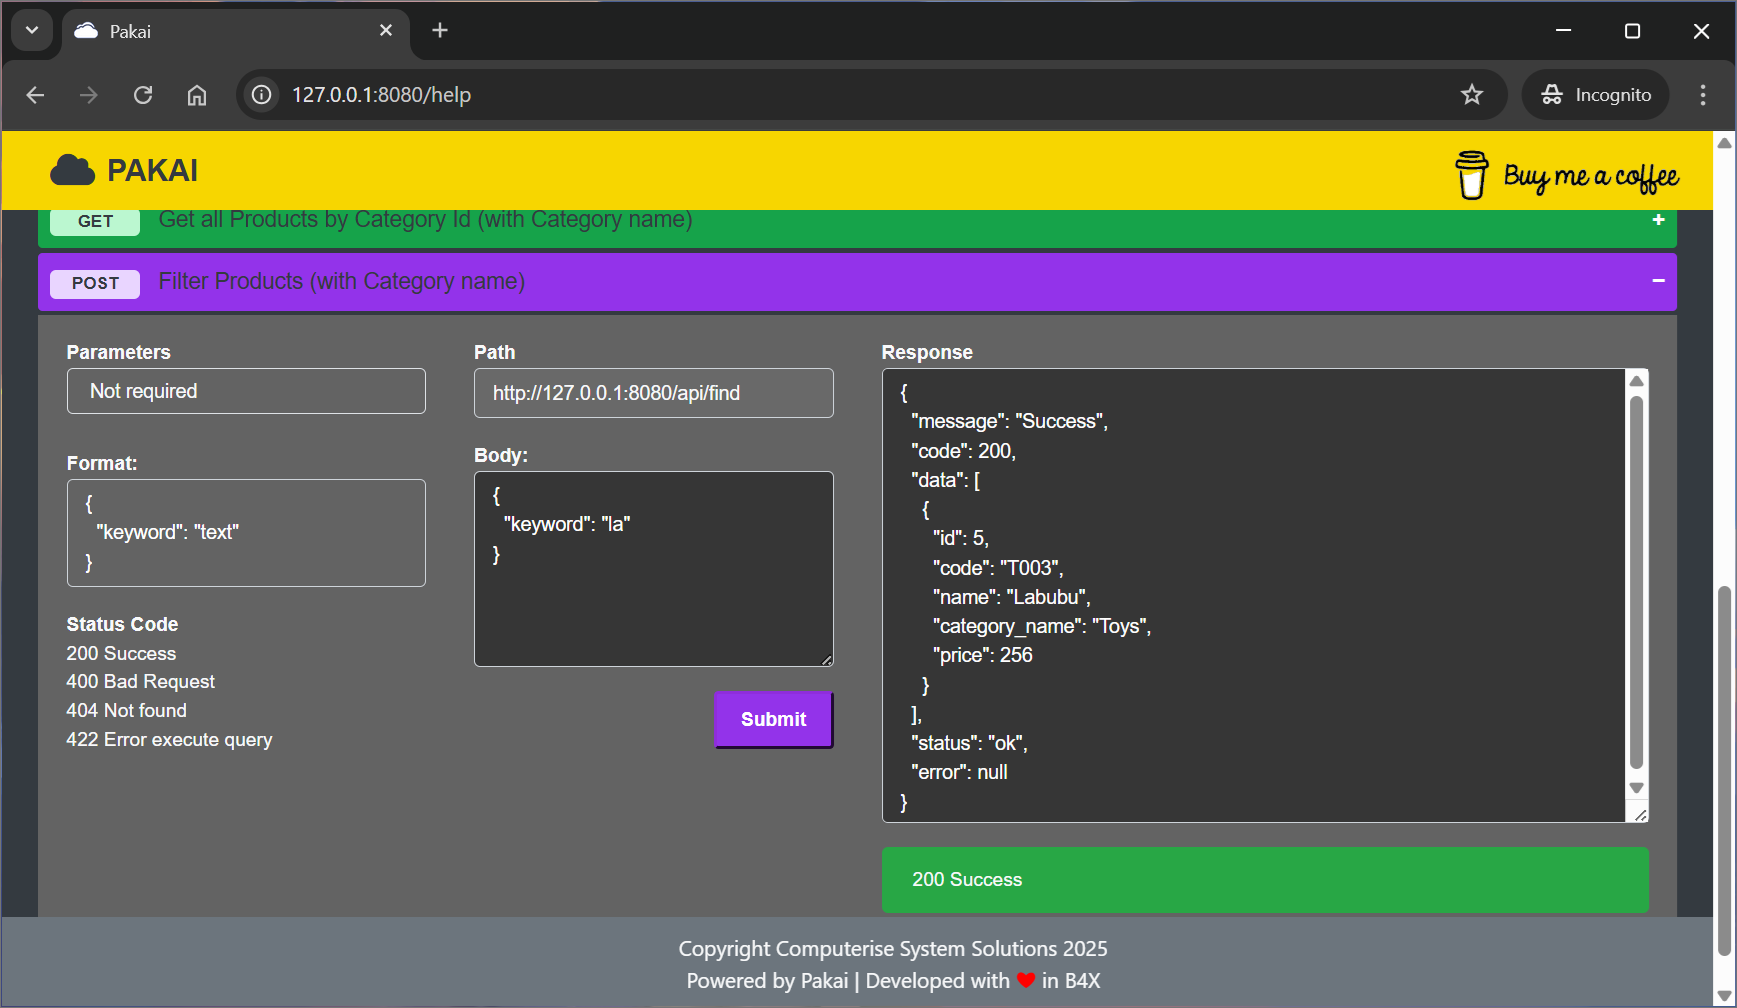Viewport: 1737px width, 1008px height.
Task: Click inside the Response JSON textarea
Action: [1254, 596]
